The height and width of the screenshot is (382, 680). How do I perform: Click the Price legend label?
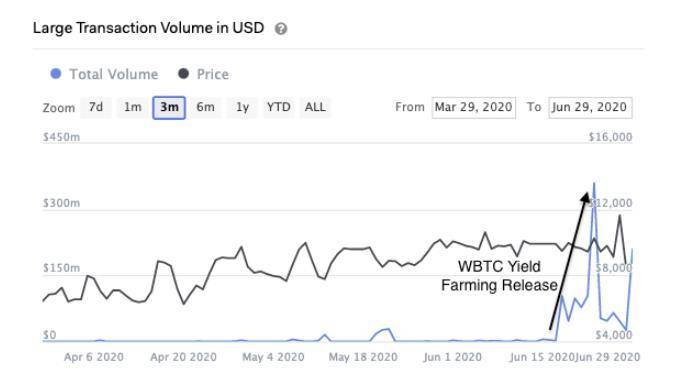tap(212, 74)
